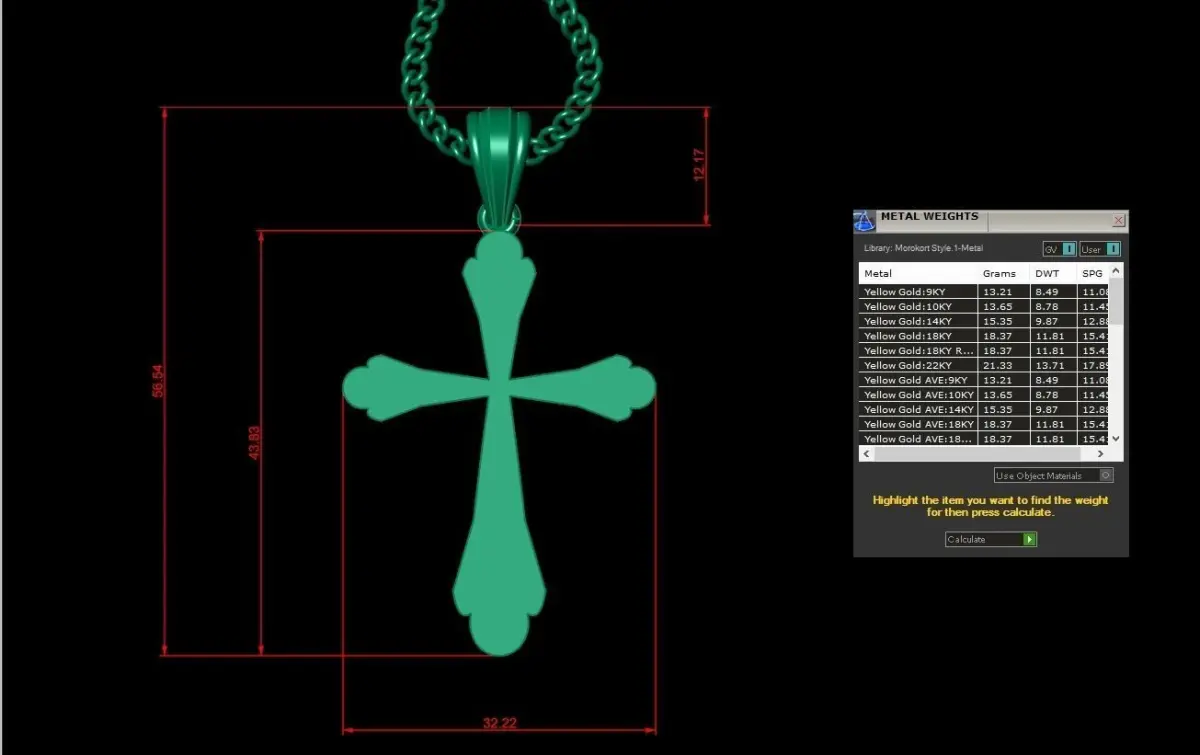Sort by the SPG column header
Viewport: 1200px width, 755px height.
coord(1094,273)
